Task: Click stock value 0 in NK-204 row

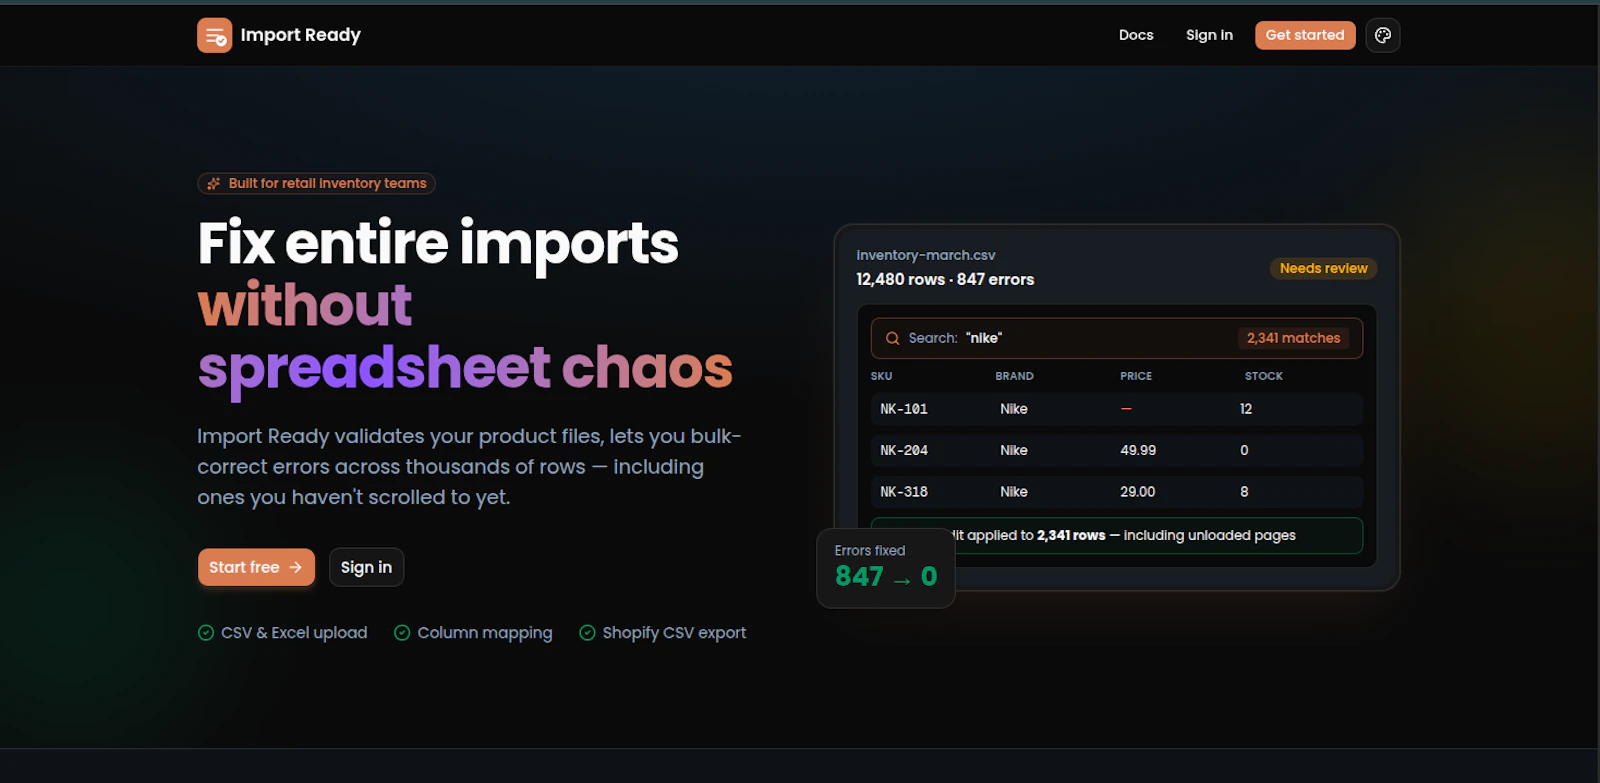Action: (1244, 451)
